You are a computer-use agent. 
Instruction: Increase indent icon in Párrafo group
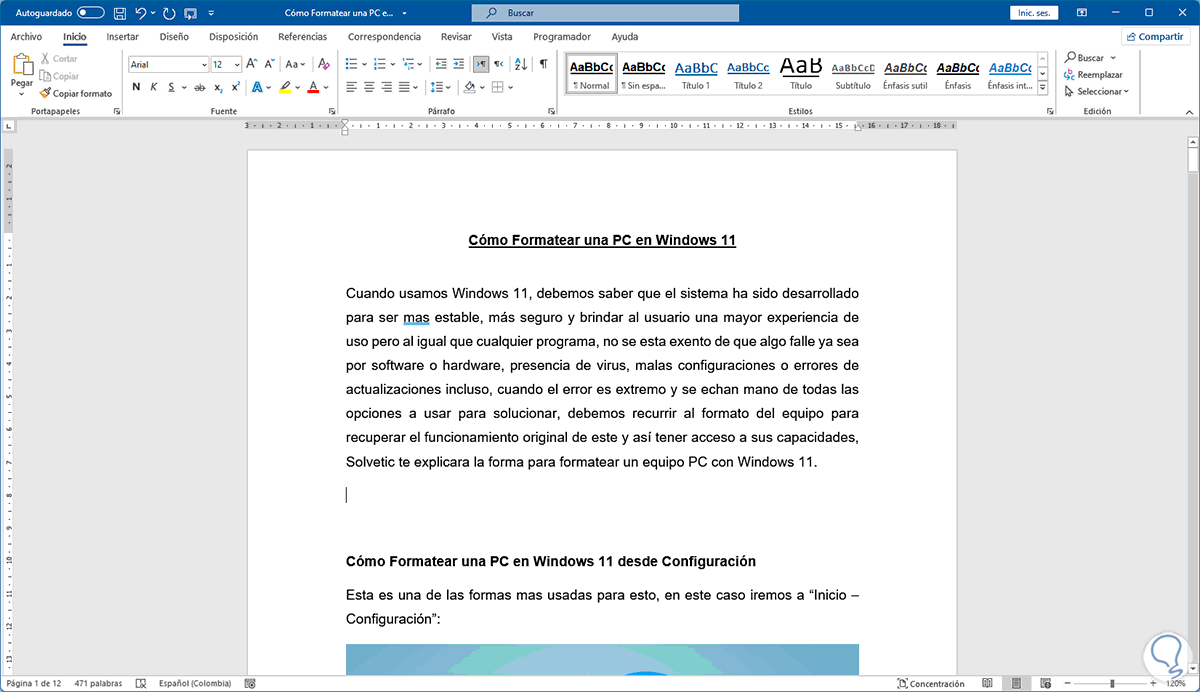tap(461, 64)
